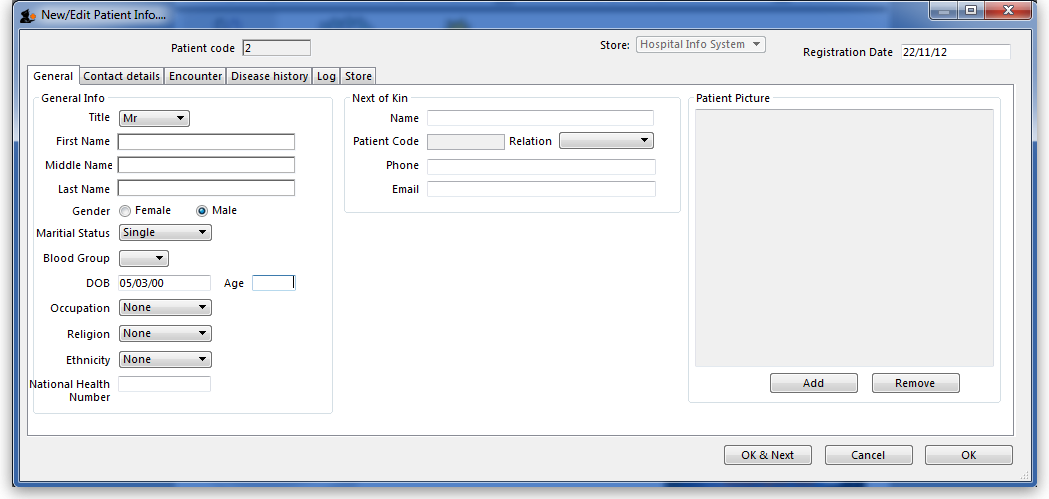The width and height of the screenshot is (1049, 499).
Task: Expand the Marital Status dropdown
Action: click(165, 233)
